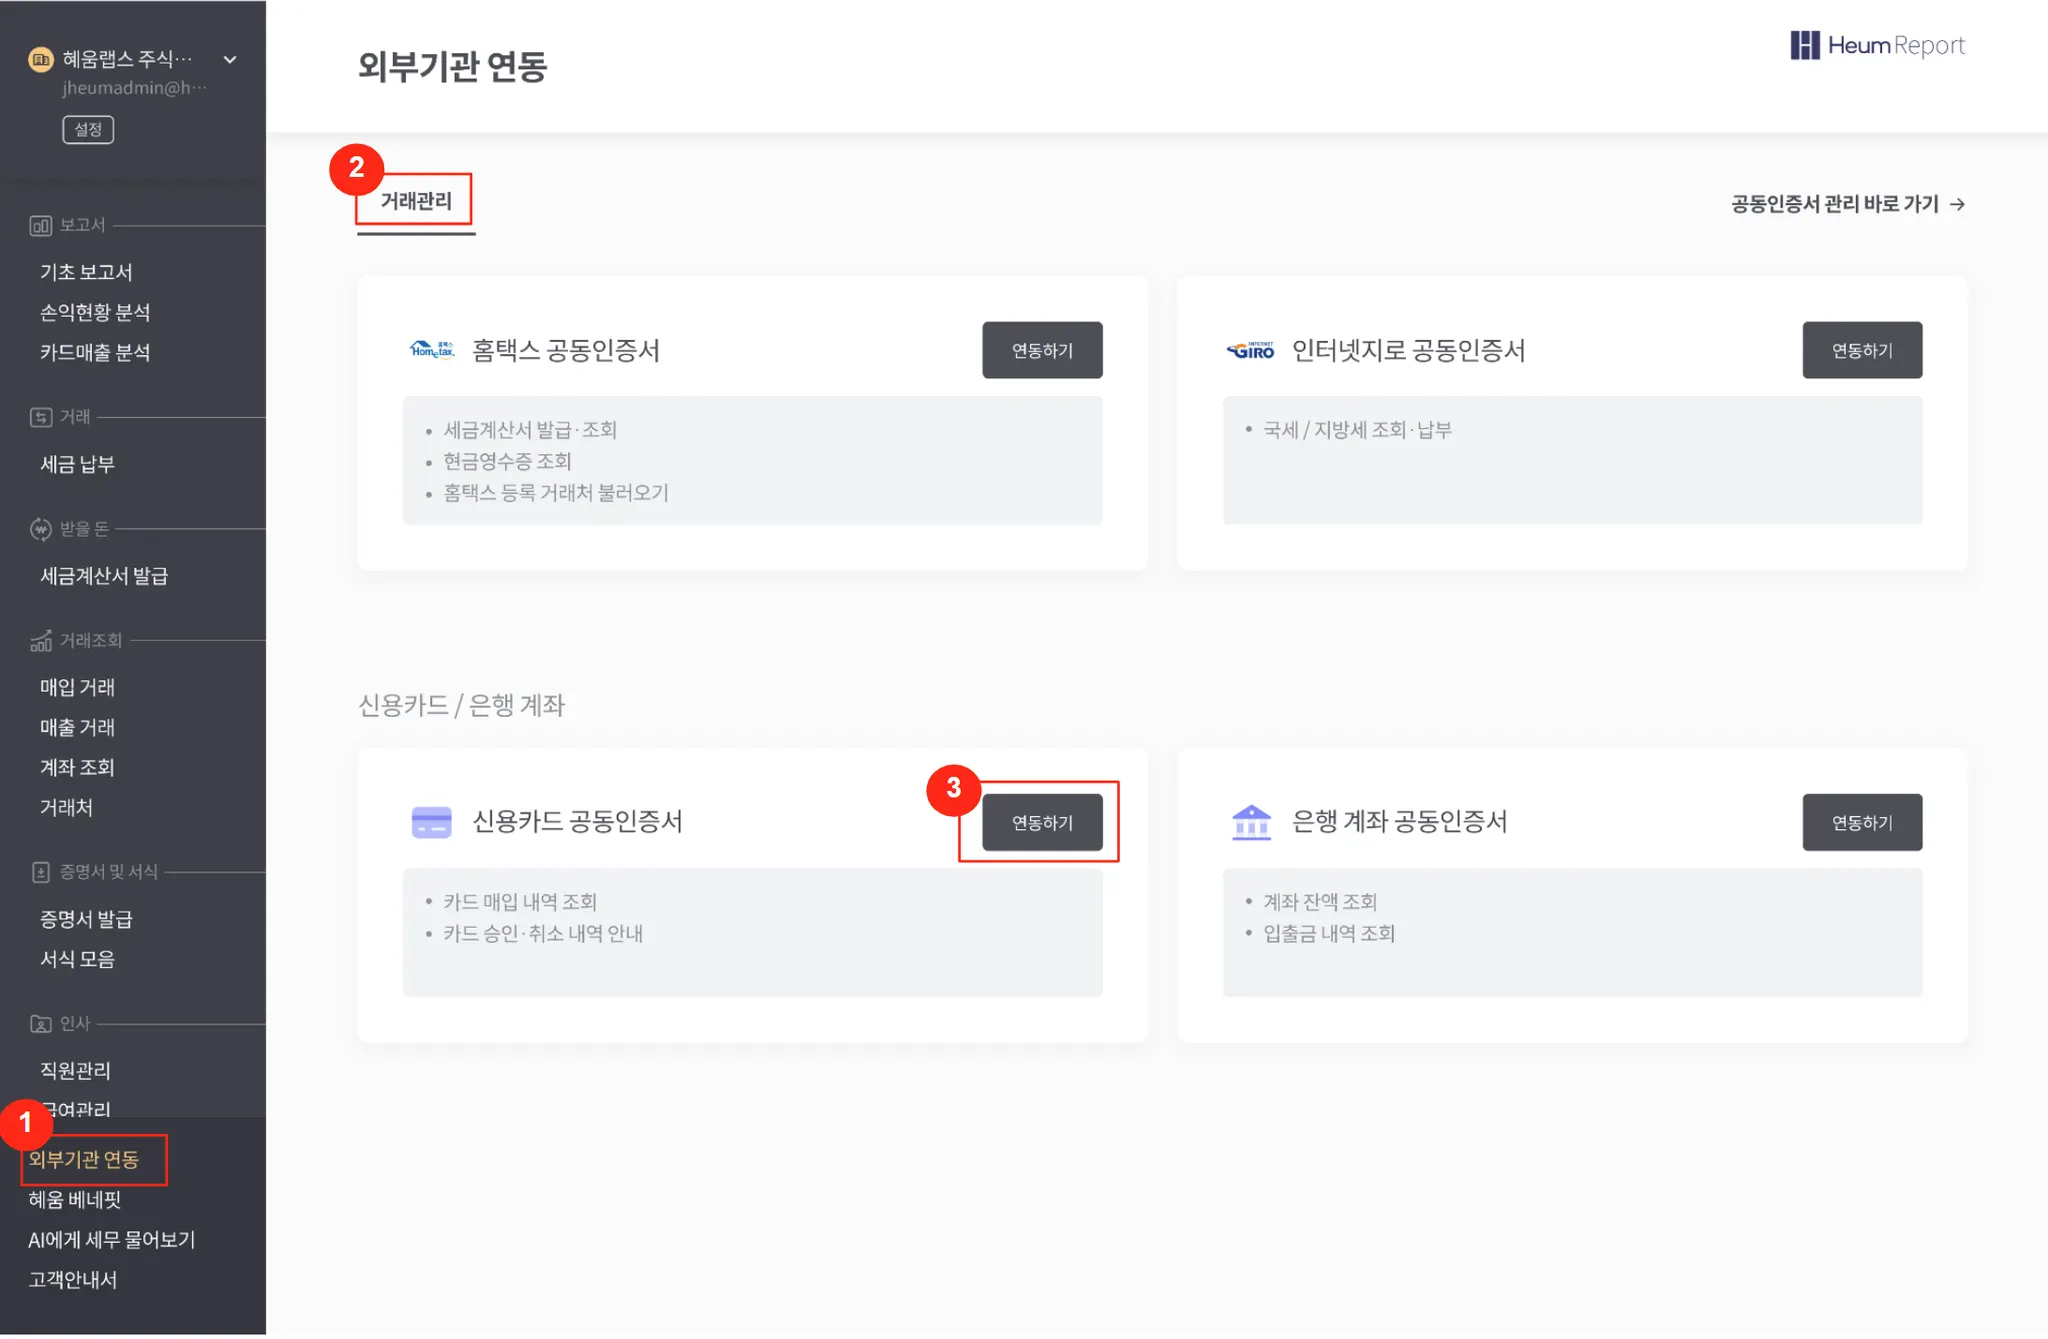Screen dimensions: 2048x1339
Task: Click 연동하기 for 은행 계좌 공동인증서
Action: point(1862,822)
